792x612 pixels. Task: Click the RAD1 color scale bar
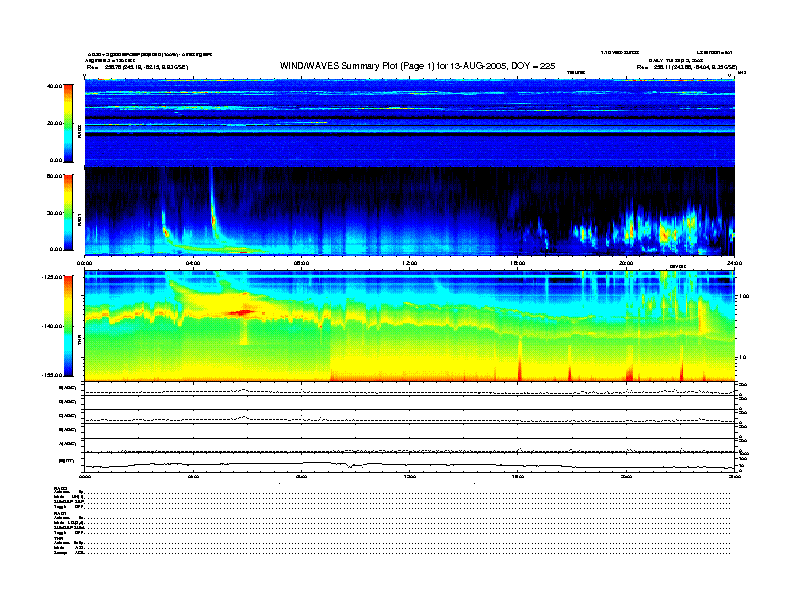pyautogui.click(x=68, y=213)
